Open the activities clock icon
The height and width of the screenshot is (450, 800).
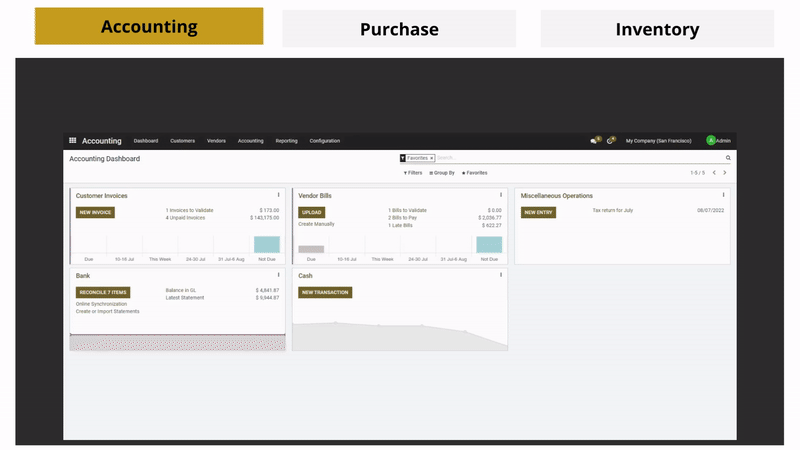610,141
